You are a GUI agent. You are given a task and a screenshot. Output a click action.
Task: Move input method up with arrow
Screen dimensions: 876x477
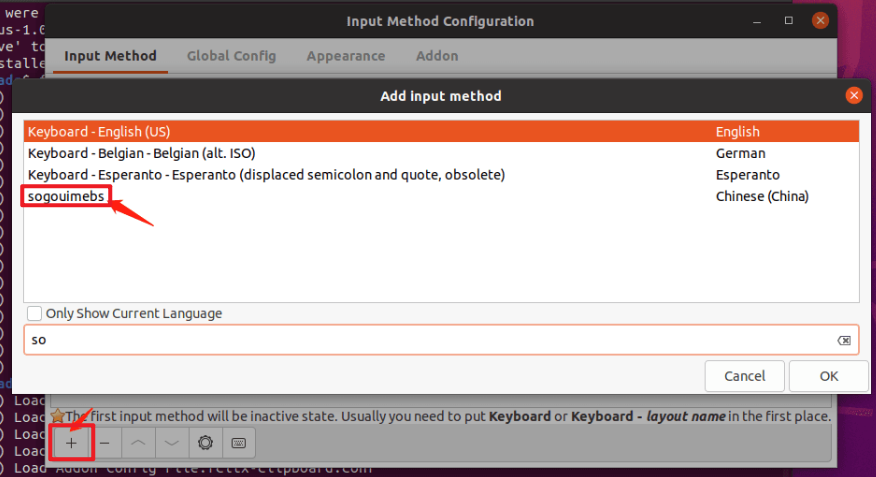coord(139,442)
